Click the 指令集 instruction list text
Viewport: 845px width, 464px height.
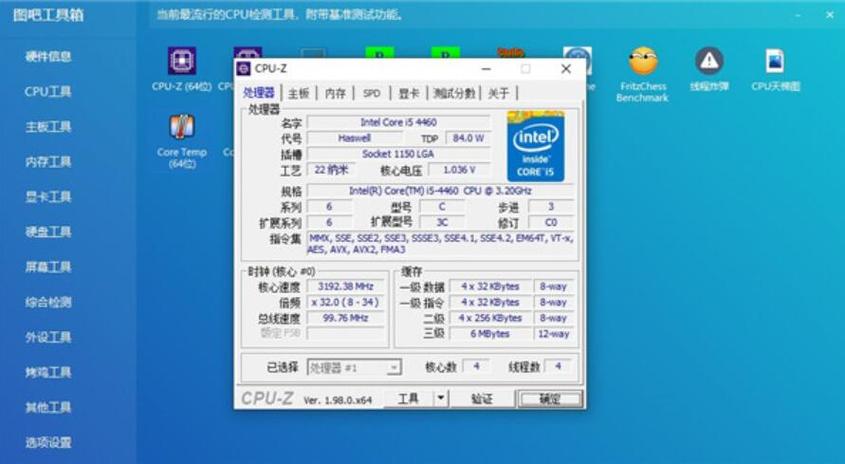tap(440, 244)
